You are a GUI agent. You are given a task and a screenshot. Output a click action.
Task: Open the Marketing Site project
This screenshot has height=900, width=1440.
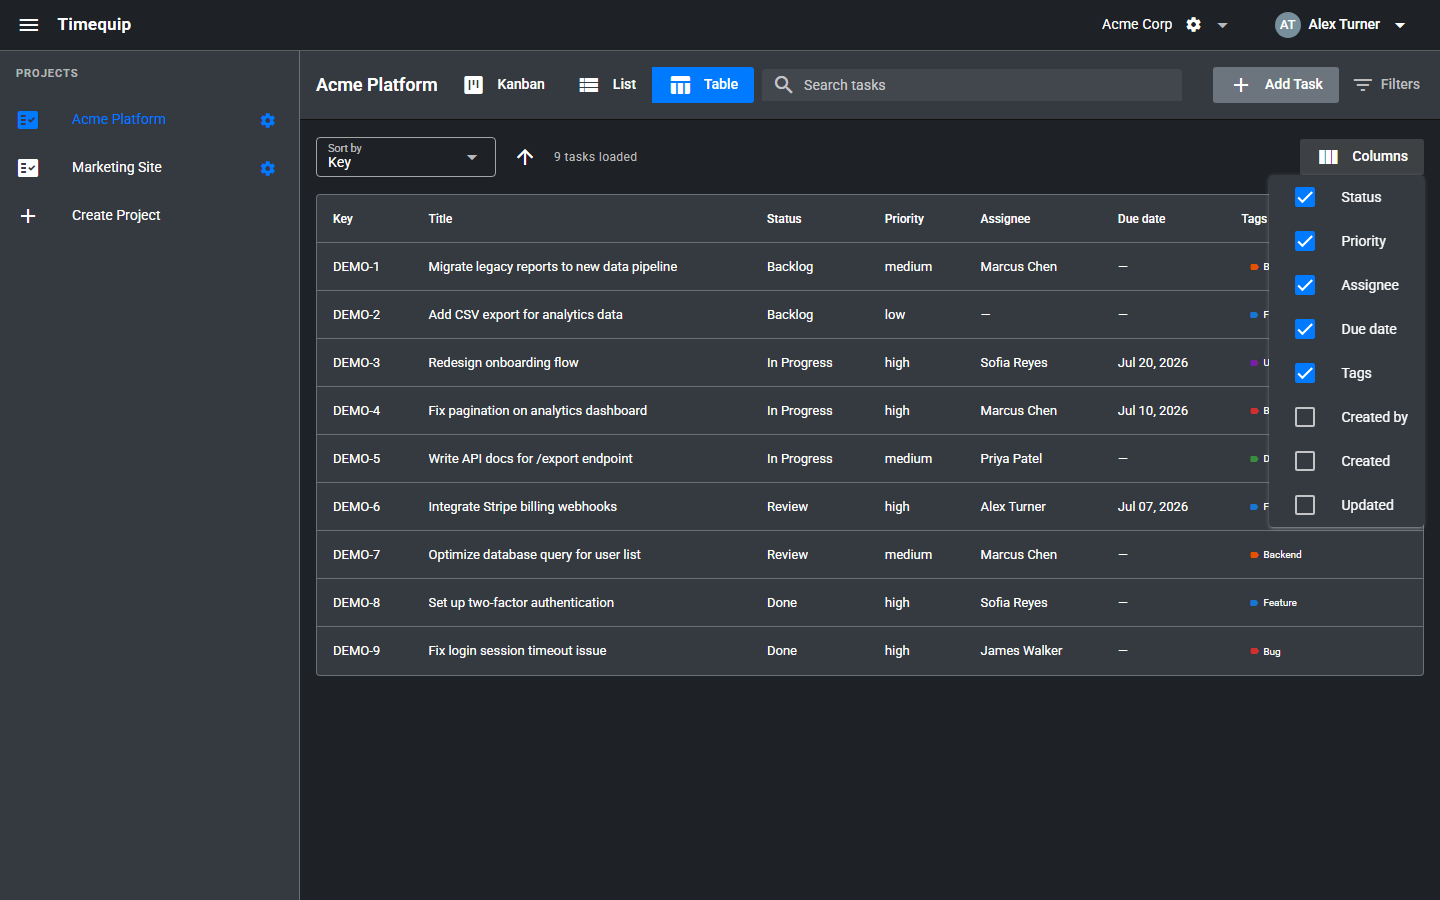[117, 167]
